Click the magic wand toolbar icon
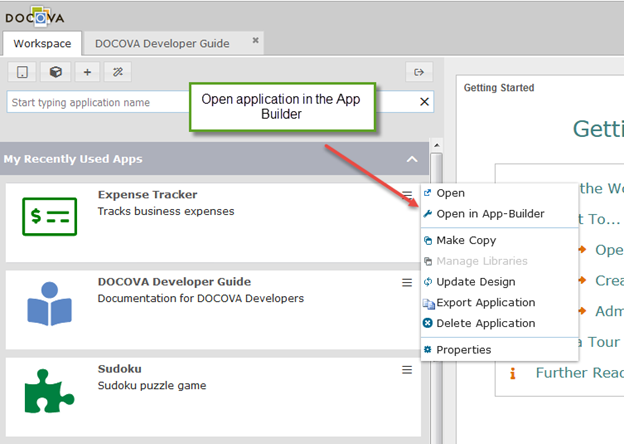 117,72
